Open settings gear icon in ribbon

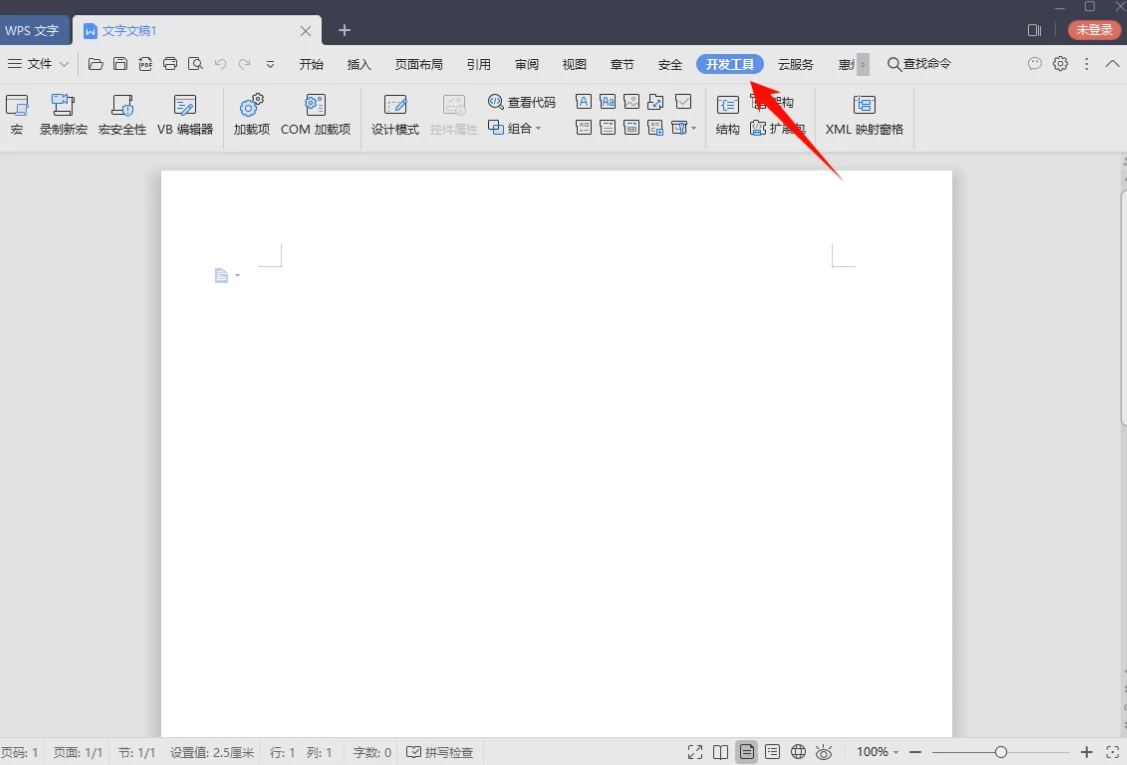(x=1060, y=64)
